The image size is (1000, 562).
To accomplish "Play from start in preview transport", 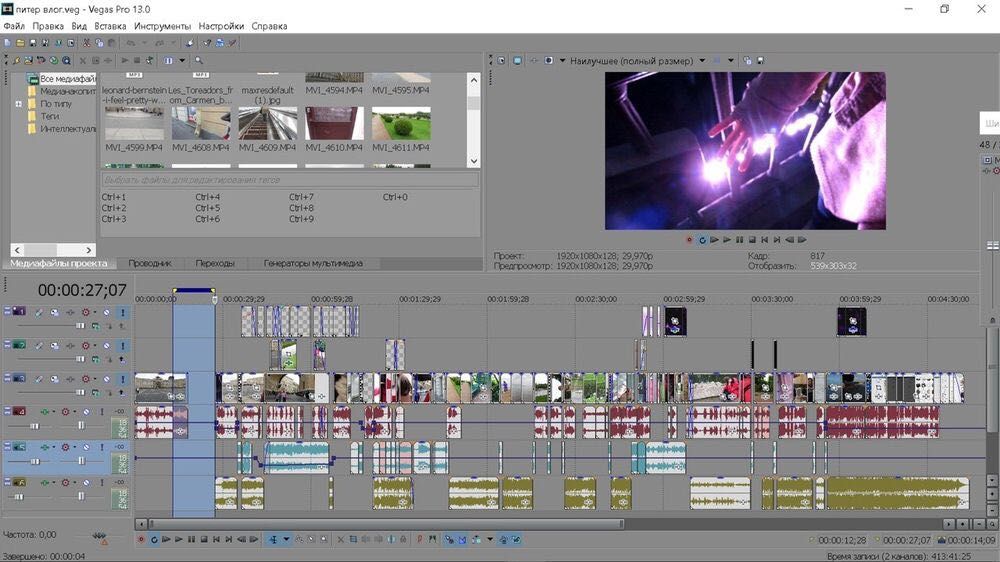I will point(714,240).
